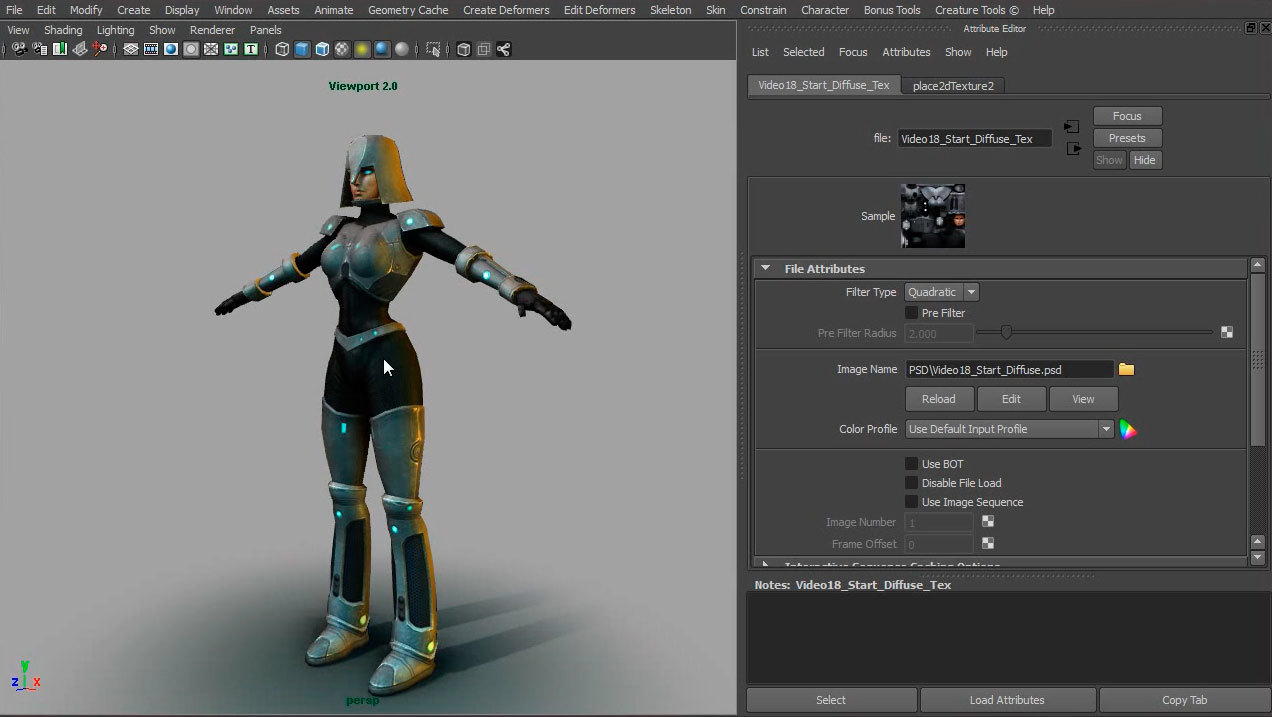Open the color profile management icon

1128,429
